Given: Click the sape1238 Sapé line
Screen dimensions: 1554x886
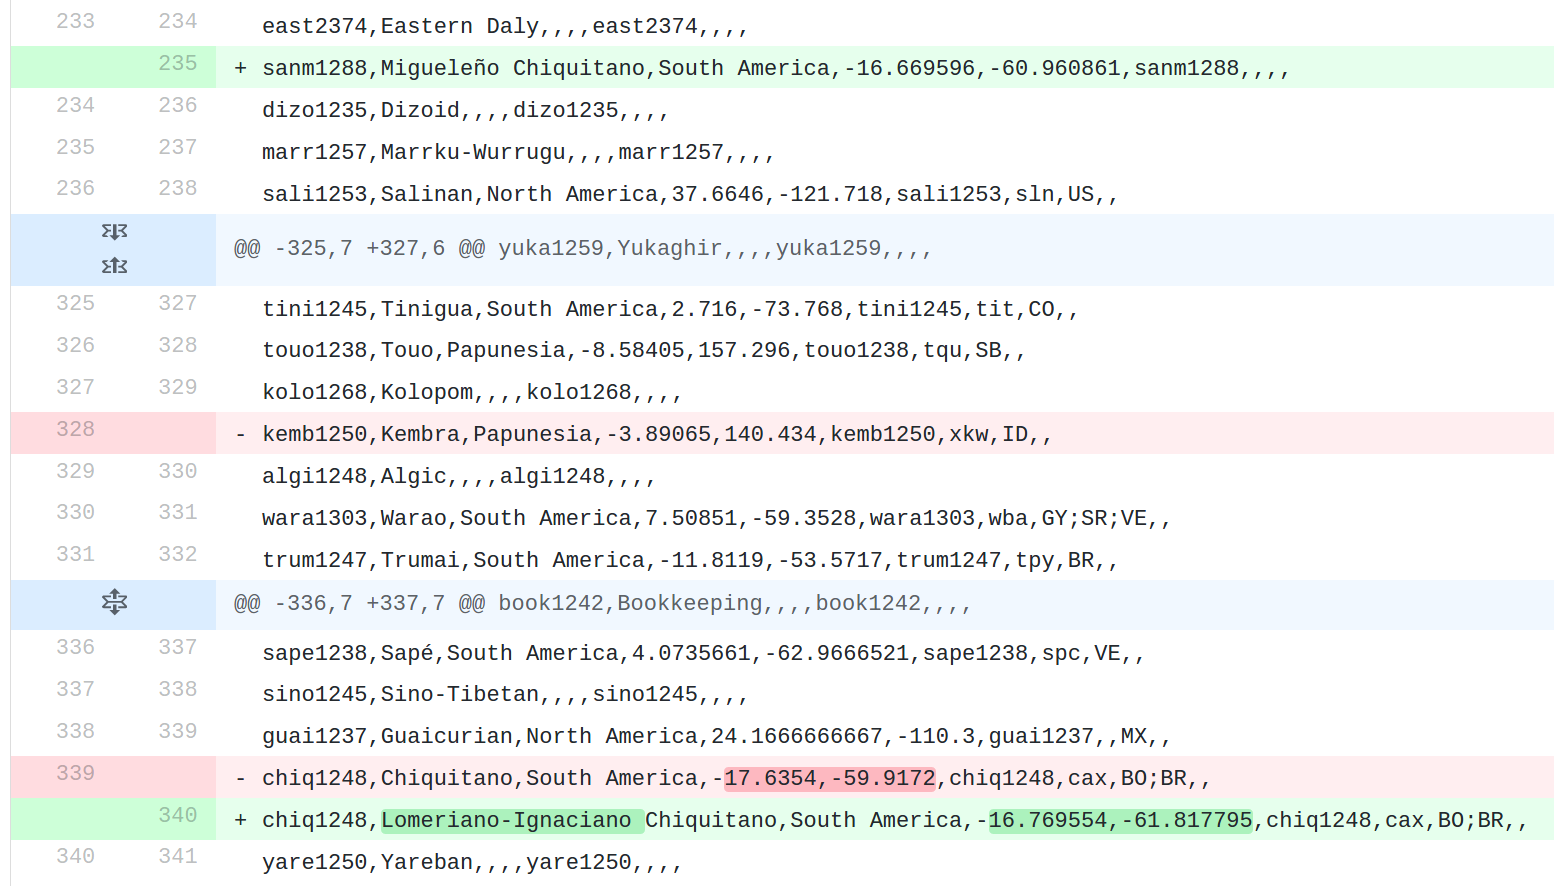Looking at the screenshot, I should 703,653.
